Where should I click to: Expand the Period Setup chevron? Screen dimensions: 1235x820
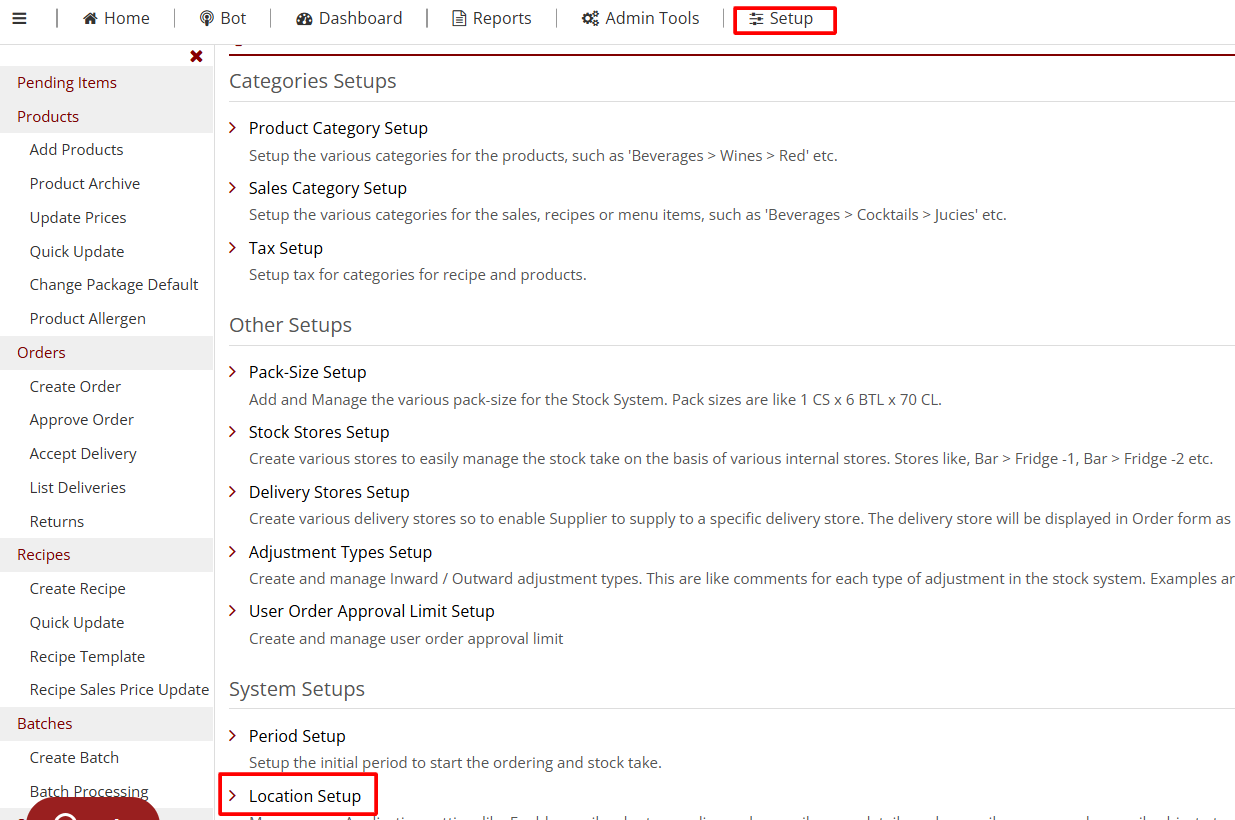point(233,735)
